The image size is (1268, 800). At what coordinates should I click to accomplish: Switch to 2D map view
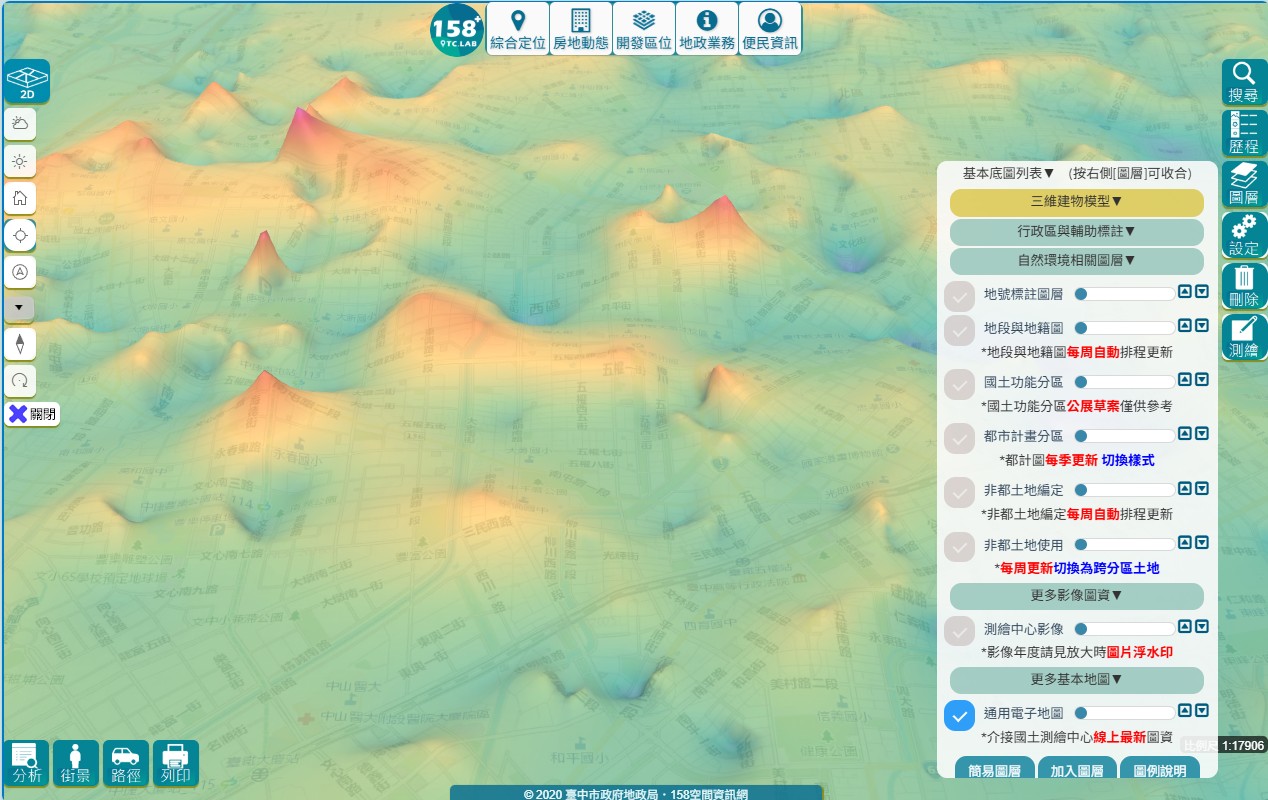coord(27,81)
